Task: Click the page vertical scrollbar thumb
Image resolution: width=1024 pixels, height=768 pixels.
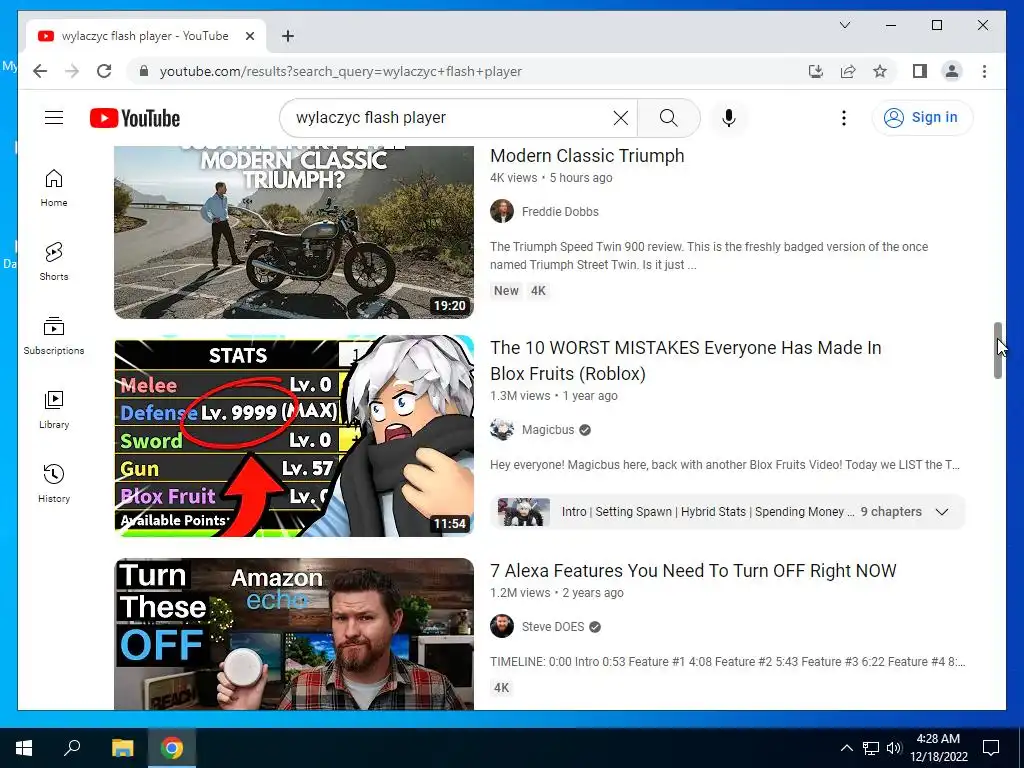Action: pos(997,350)
